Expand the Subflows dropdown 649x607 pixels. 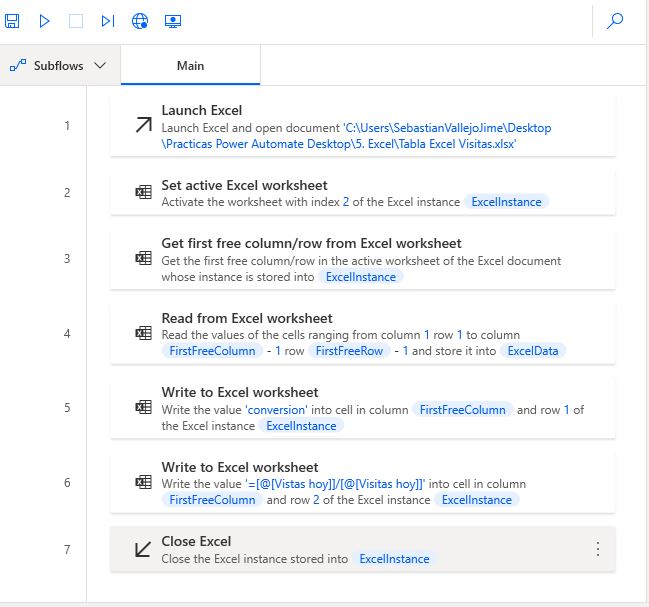(x=58, y=65)
